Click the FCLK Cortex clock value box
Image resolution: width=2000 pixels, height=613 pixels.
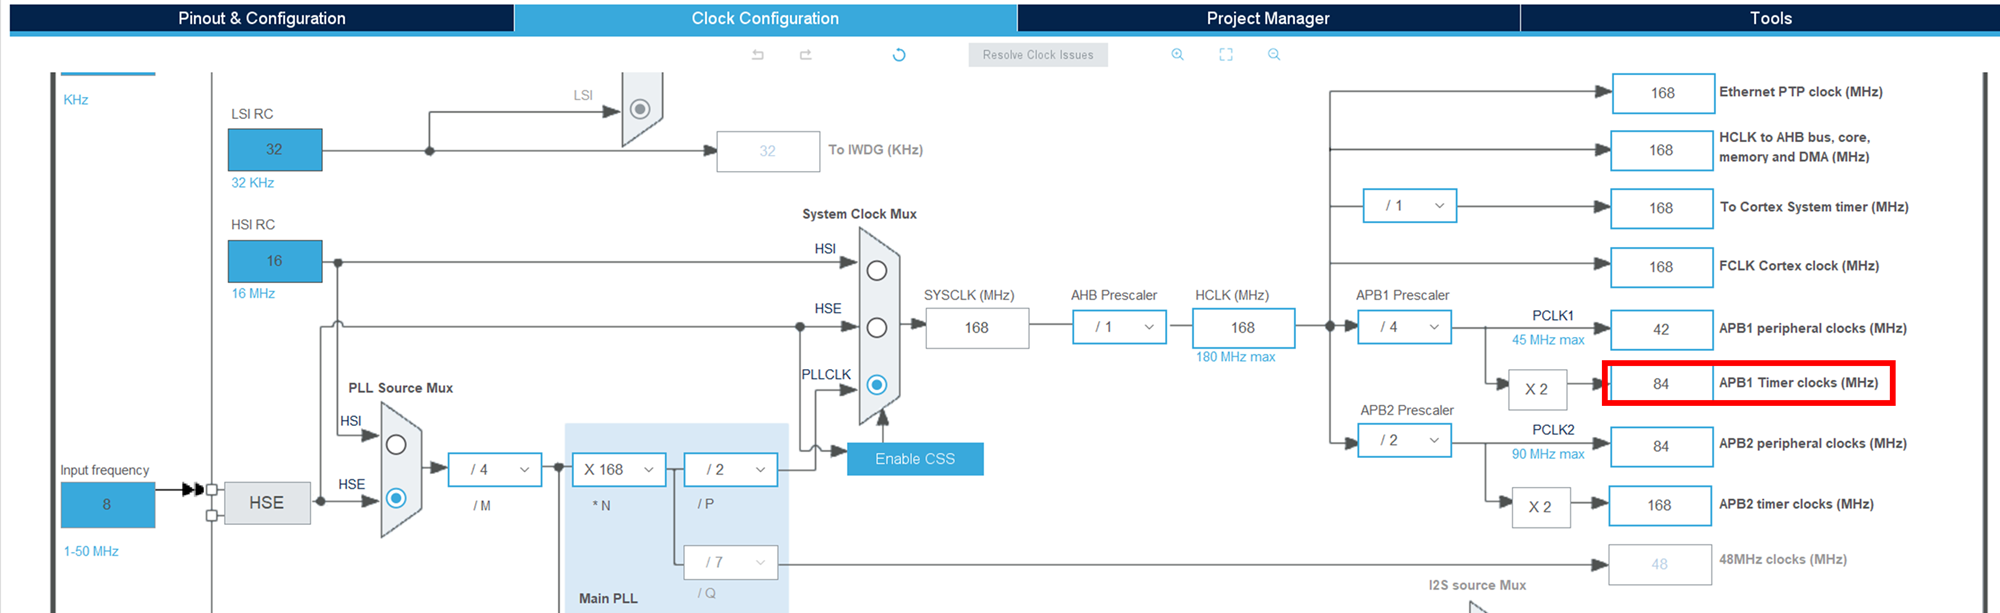point(1662,267)
